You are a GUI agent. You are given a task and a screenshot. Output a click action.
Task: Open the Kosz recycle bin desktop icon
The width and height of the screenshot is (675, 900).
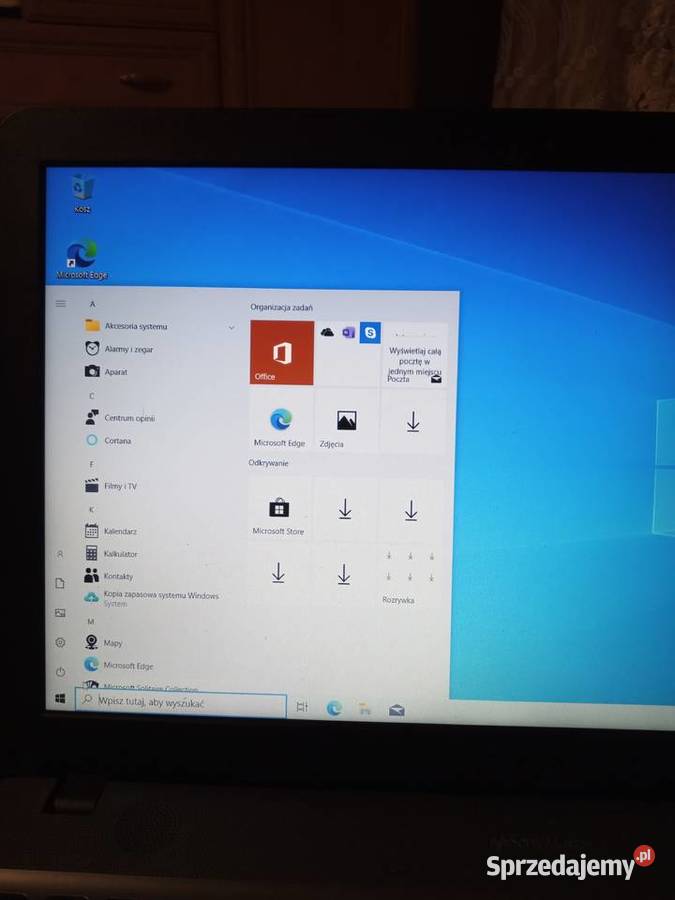coord(83,193)
